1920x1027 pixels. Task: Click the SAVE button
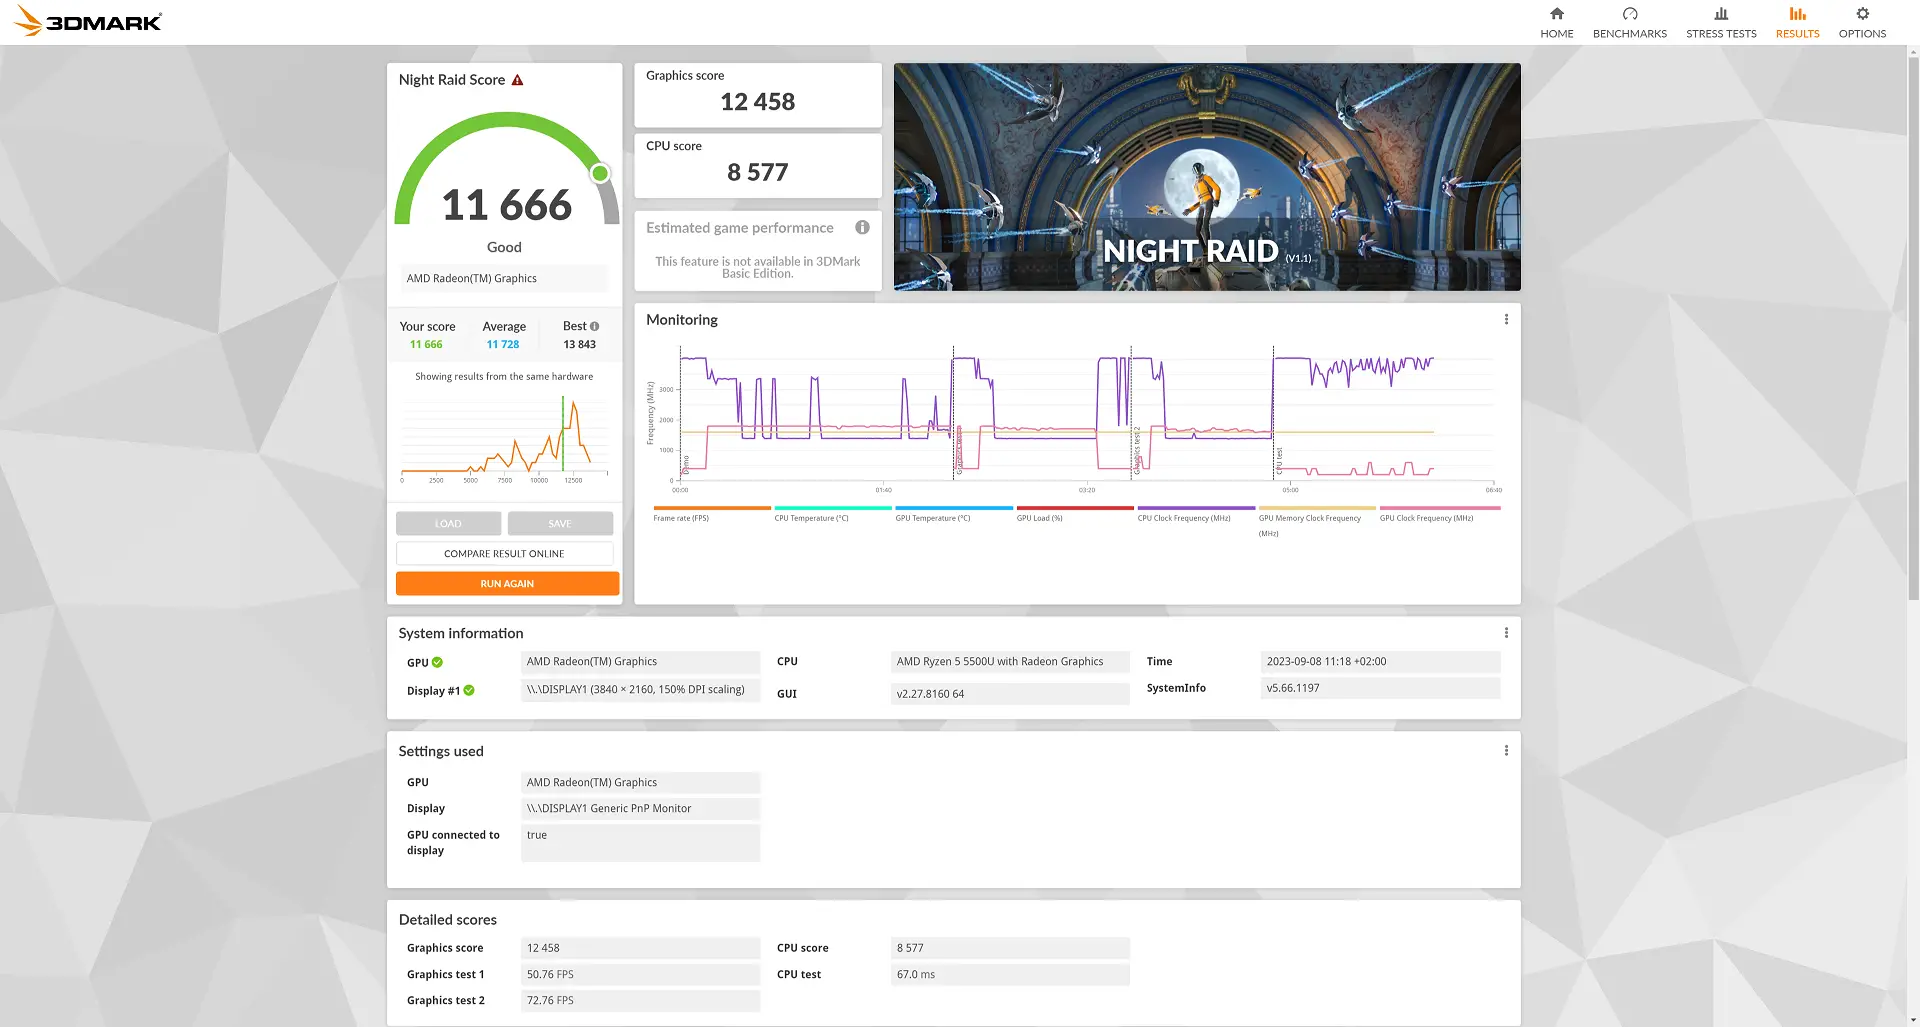pyautogui.click(x=560, y=524)
